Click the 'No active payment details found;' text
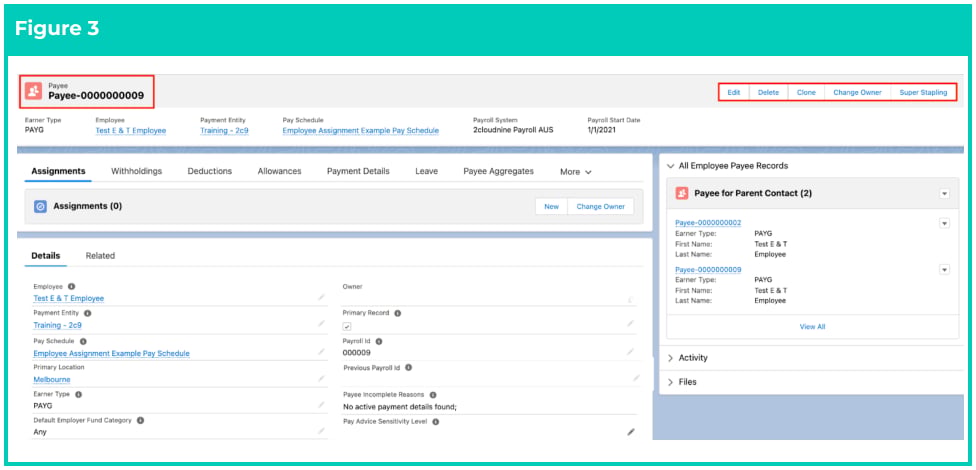The image size is (976, 470). click(x=400, y=407)
